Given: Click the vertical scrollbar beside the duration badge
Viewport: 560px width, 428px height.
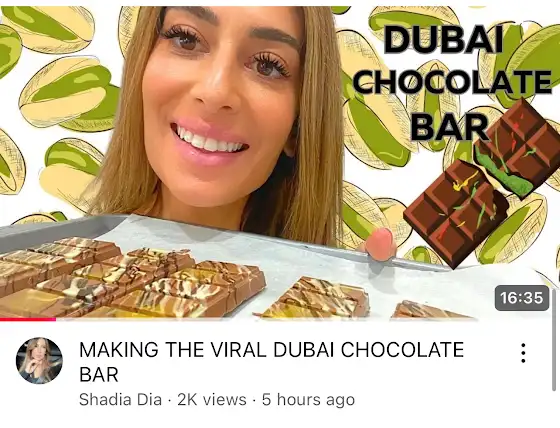Looking at the screenshot, I should [554, 304].
